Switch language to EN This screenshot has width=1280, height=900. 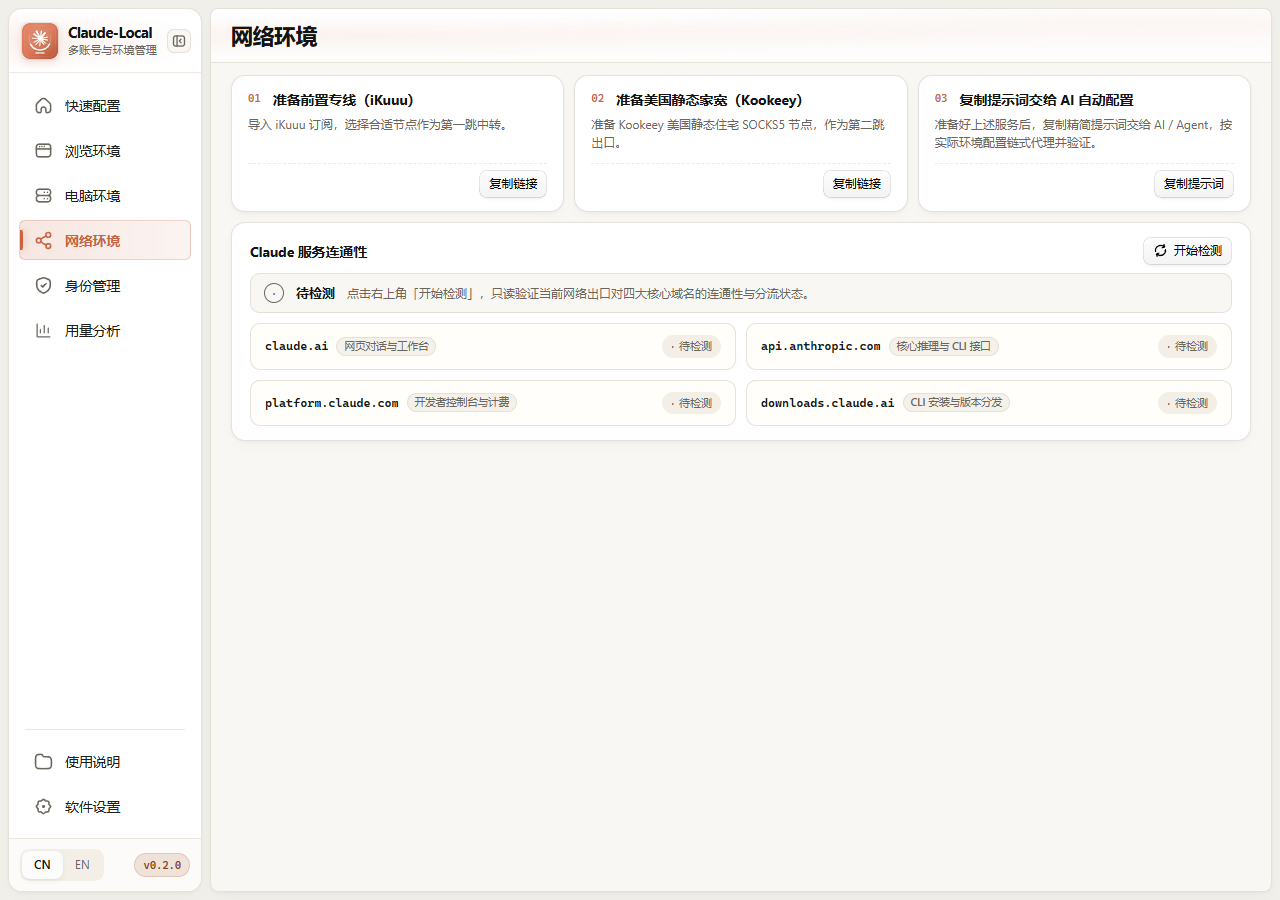pos(82,865)
